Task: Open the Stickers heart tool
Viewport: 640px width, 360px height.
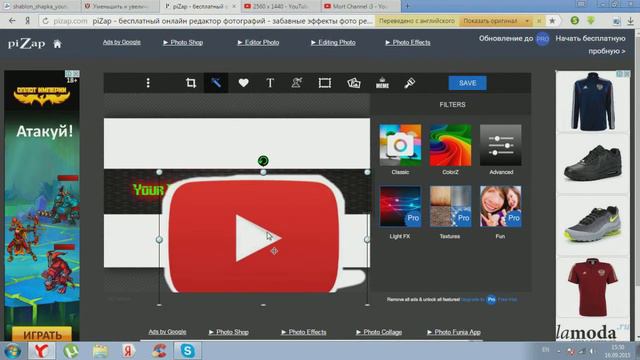Action: (243, 83)
